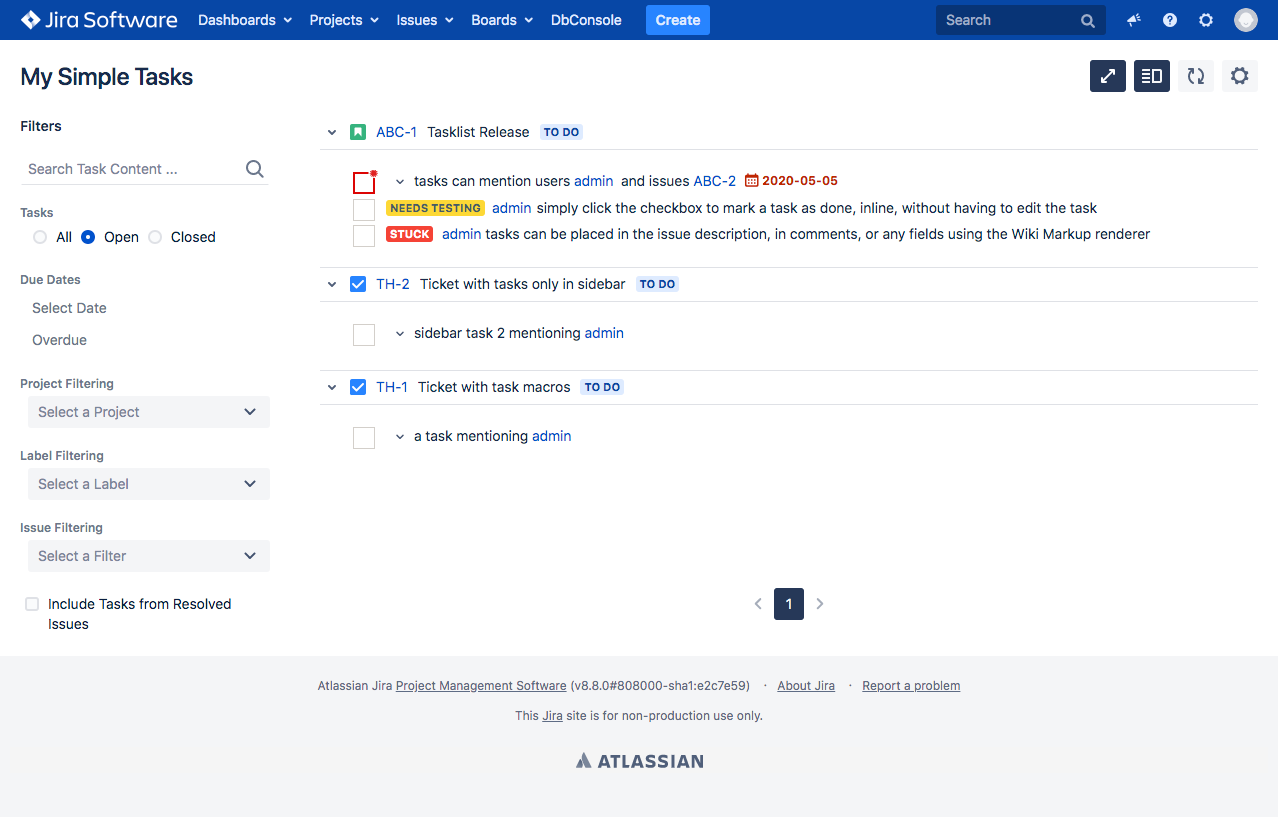This screenshot has height=817, width=1278.
Task: Enable Include Tasks from Resolved Issues
Action: click(32, 604)
